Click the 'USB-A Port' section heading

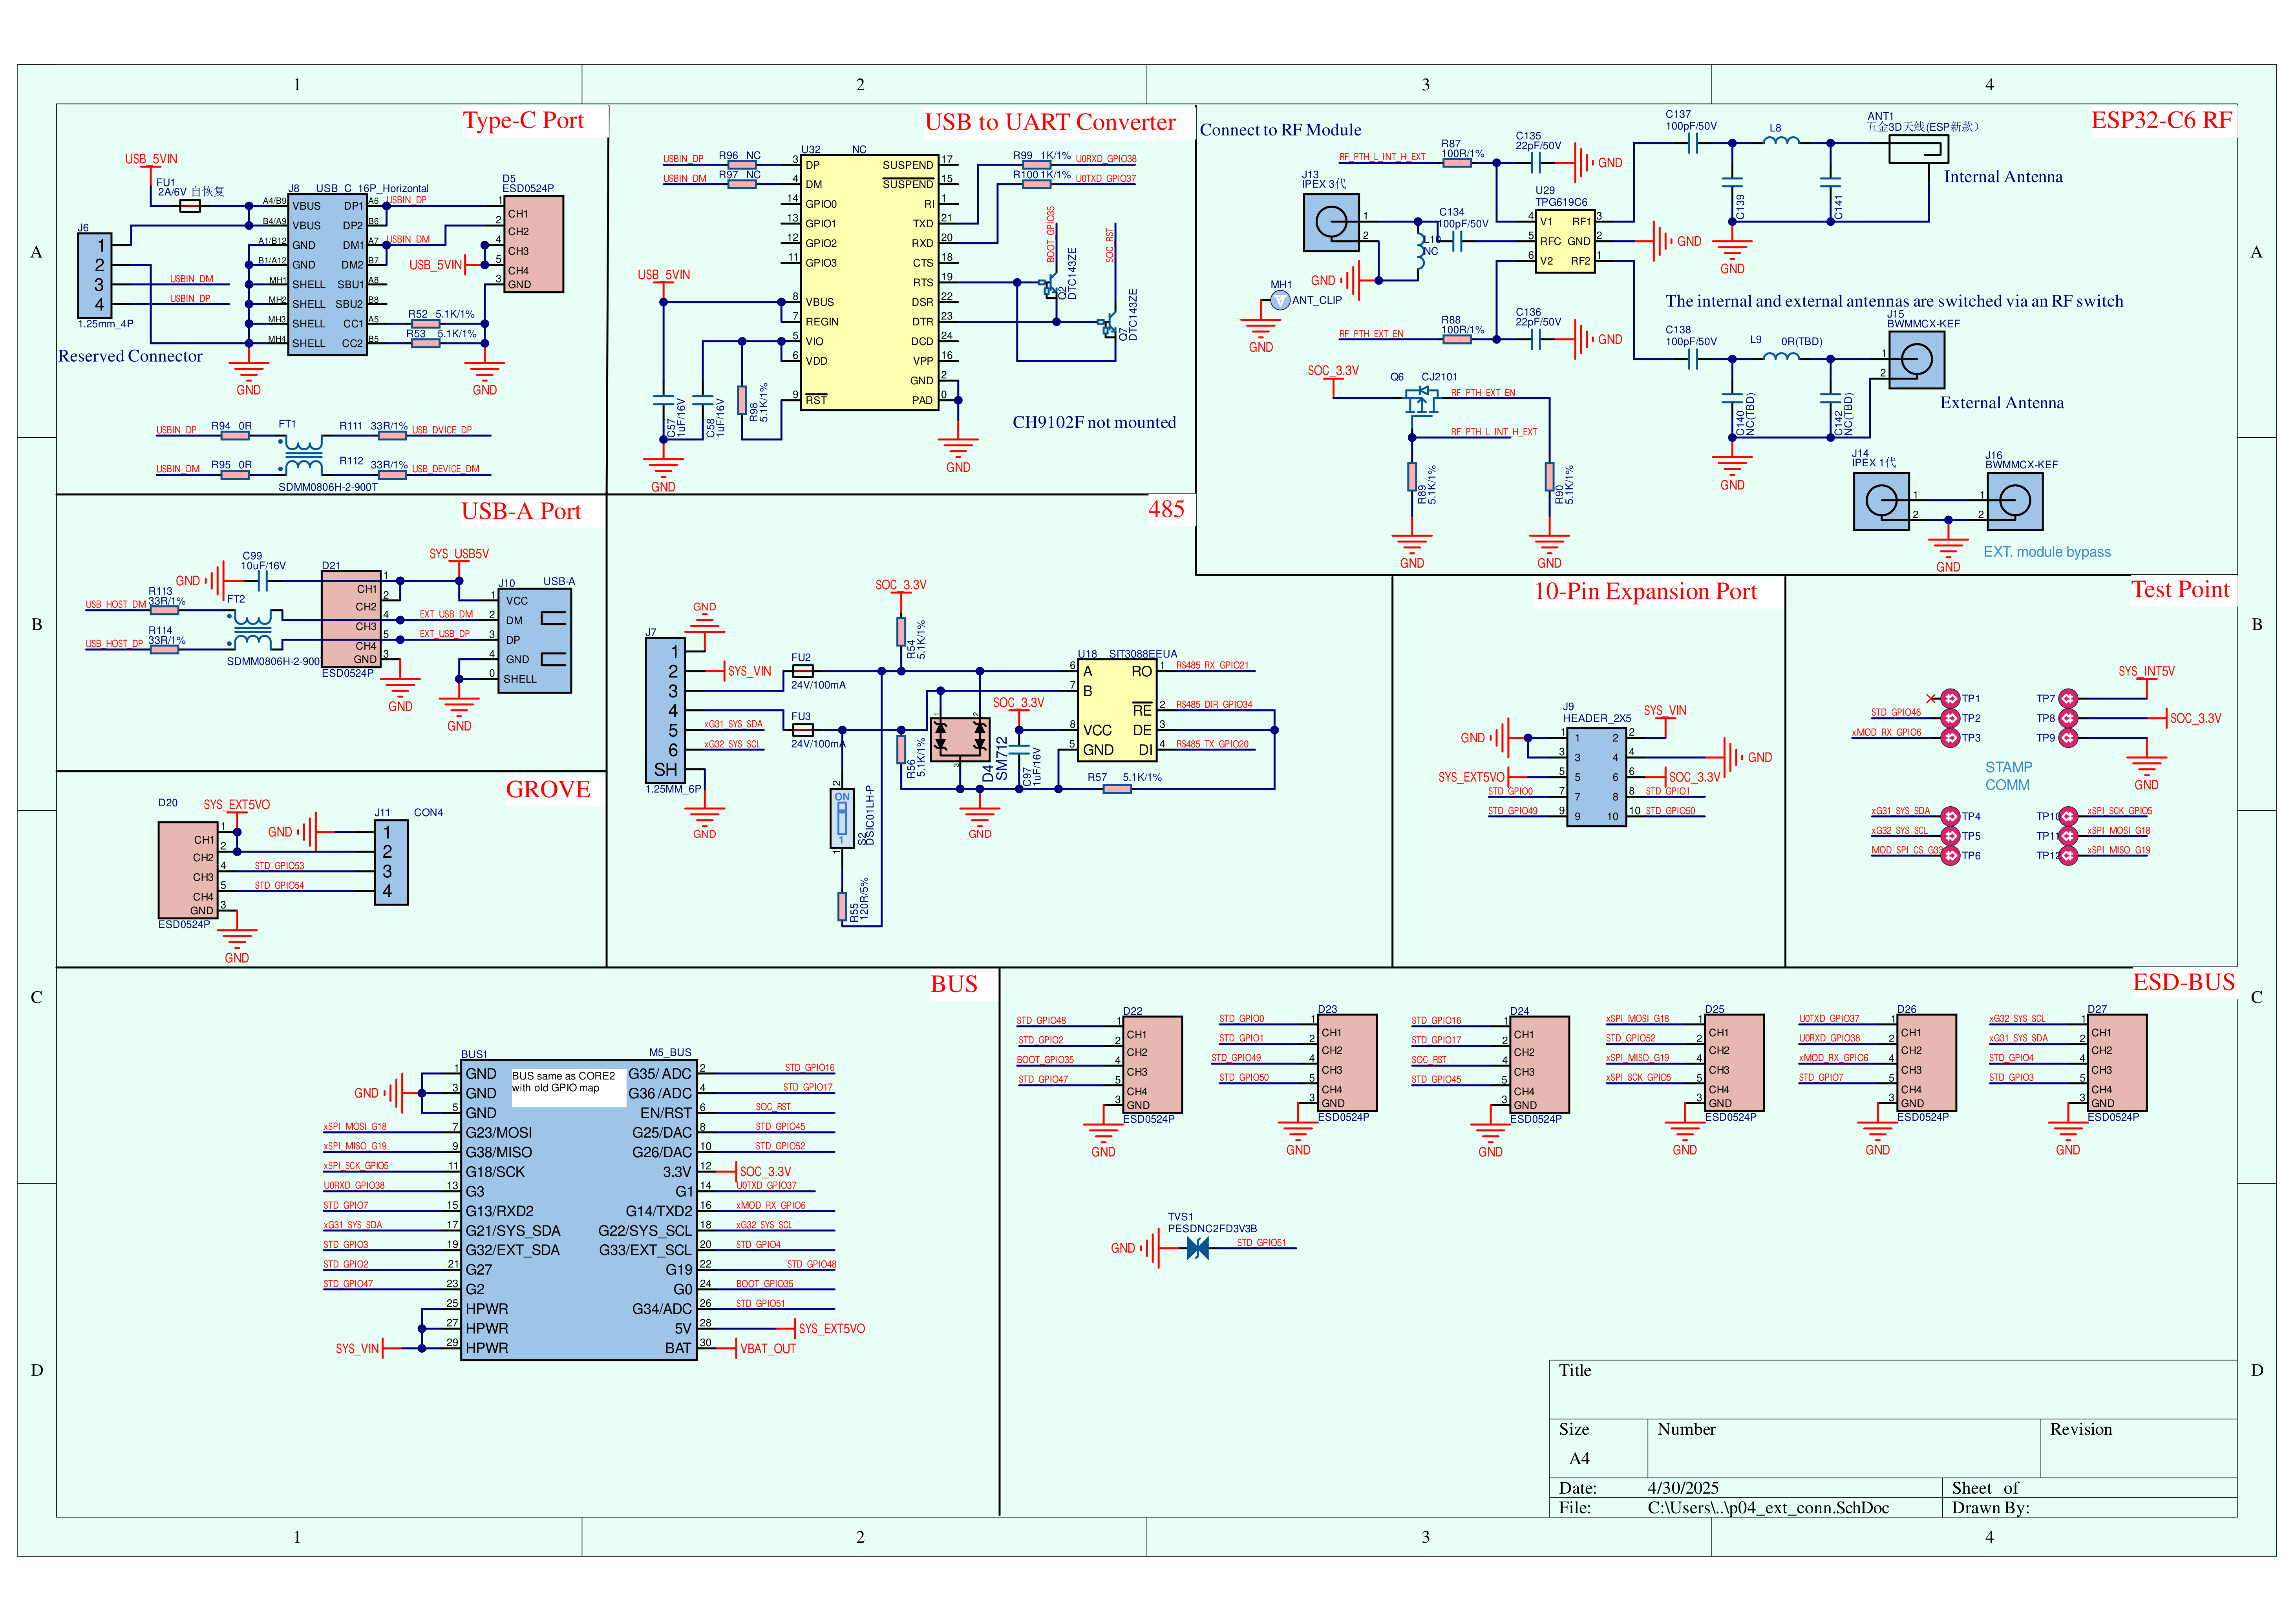(521, 511)
